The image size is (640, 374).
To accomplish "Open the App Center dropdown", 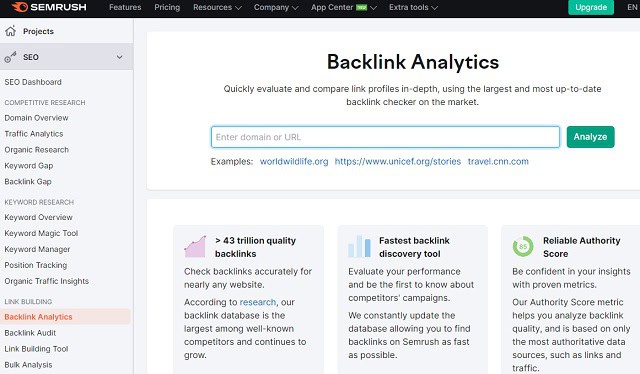I will 344,7.
